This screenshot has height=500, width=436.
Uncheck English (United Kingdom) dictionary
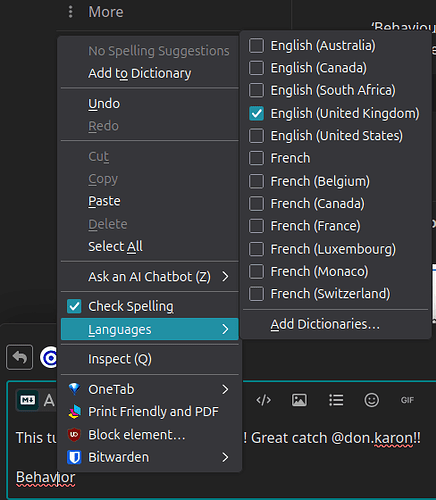pos(256,113)
